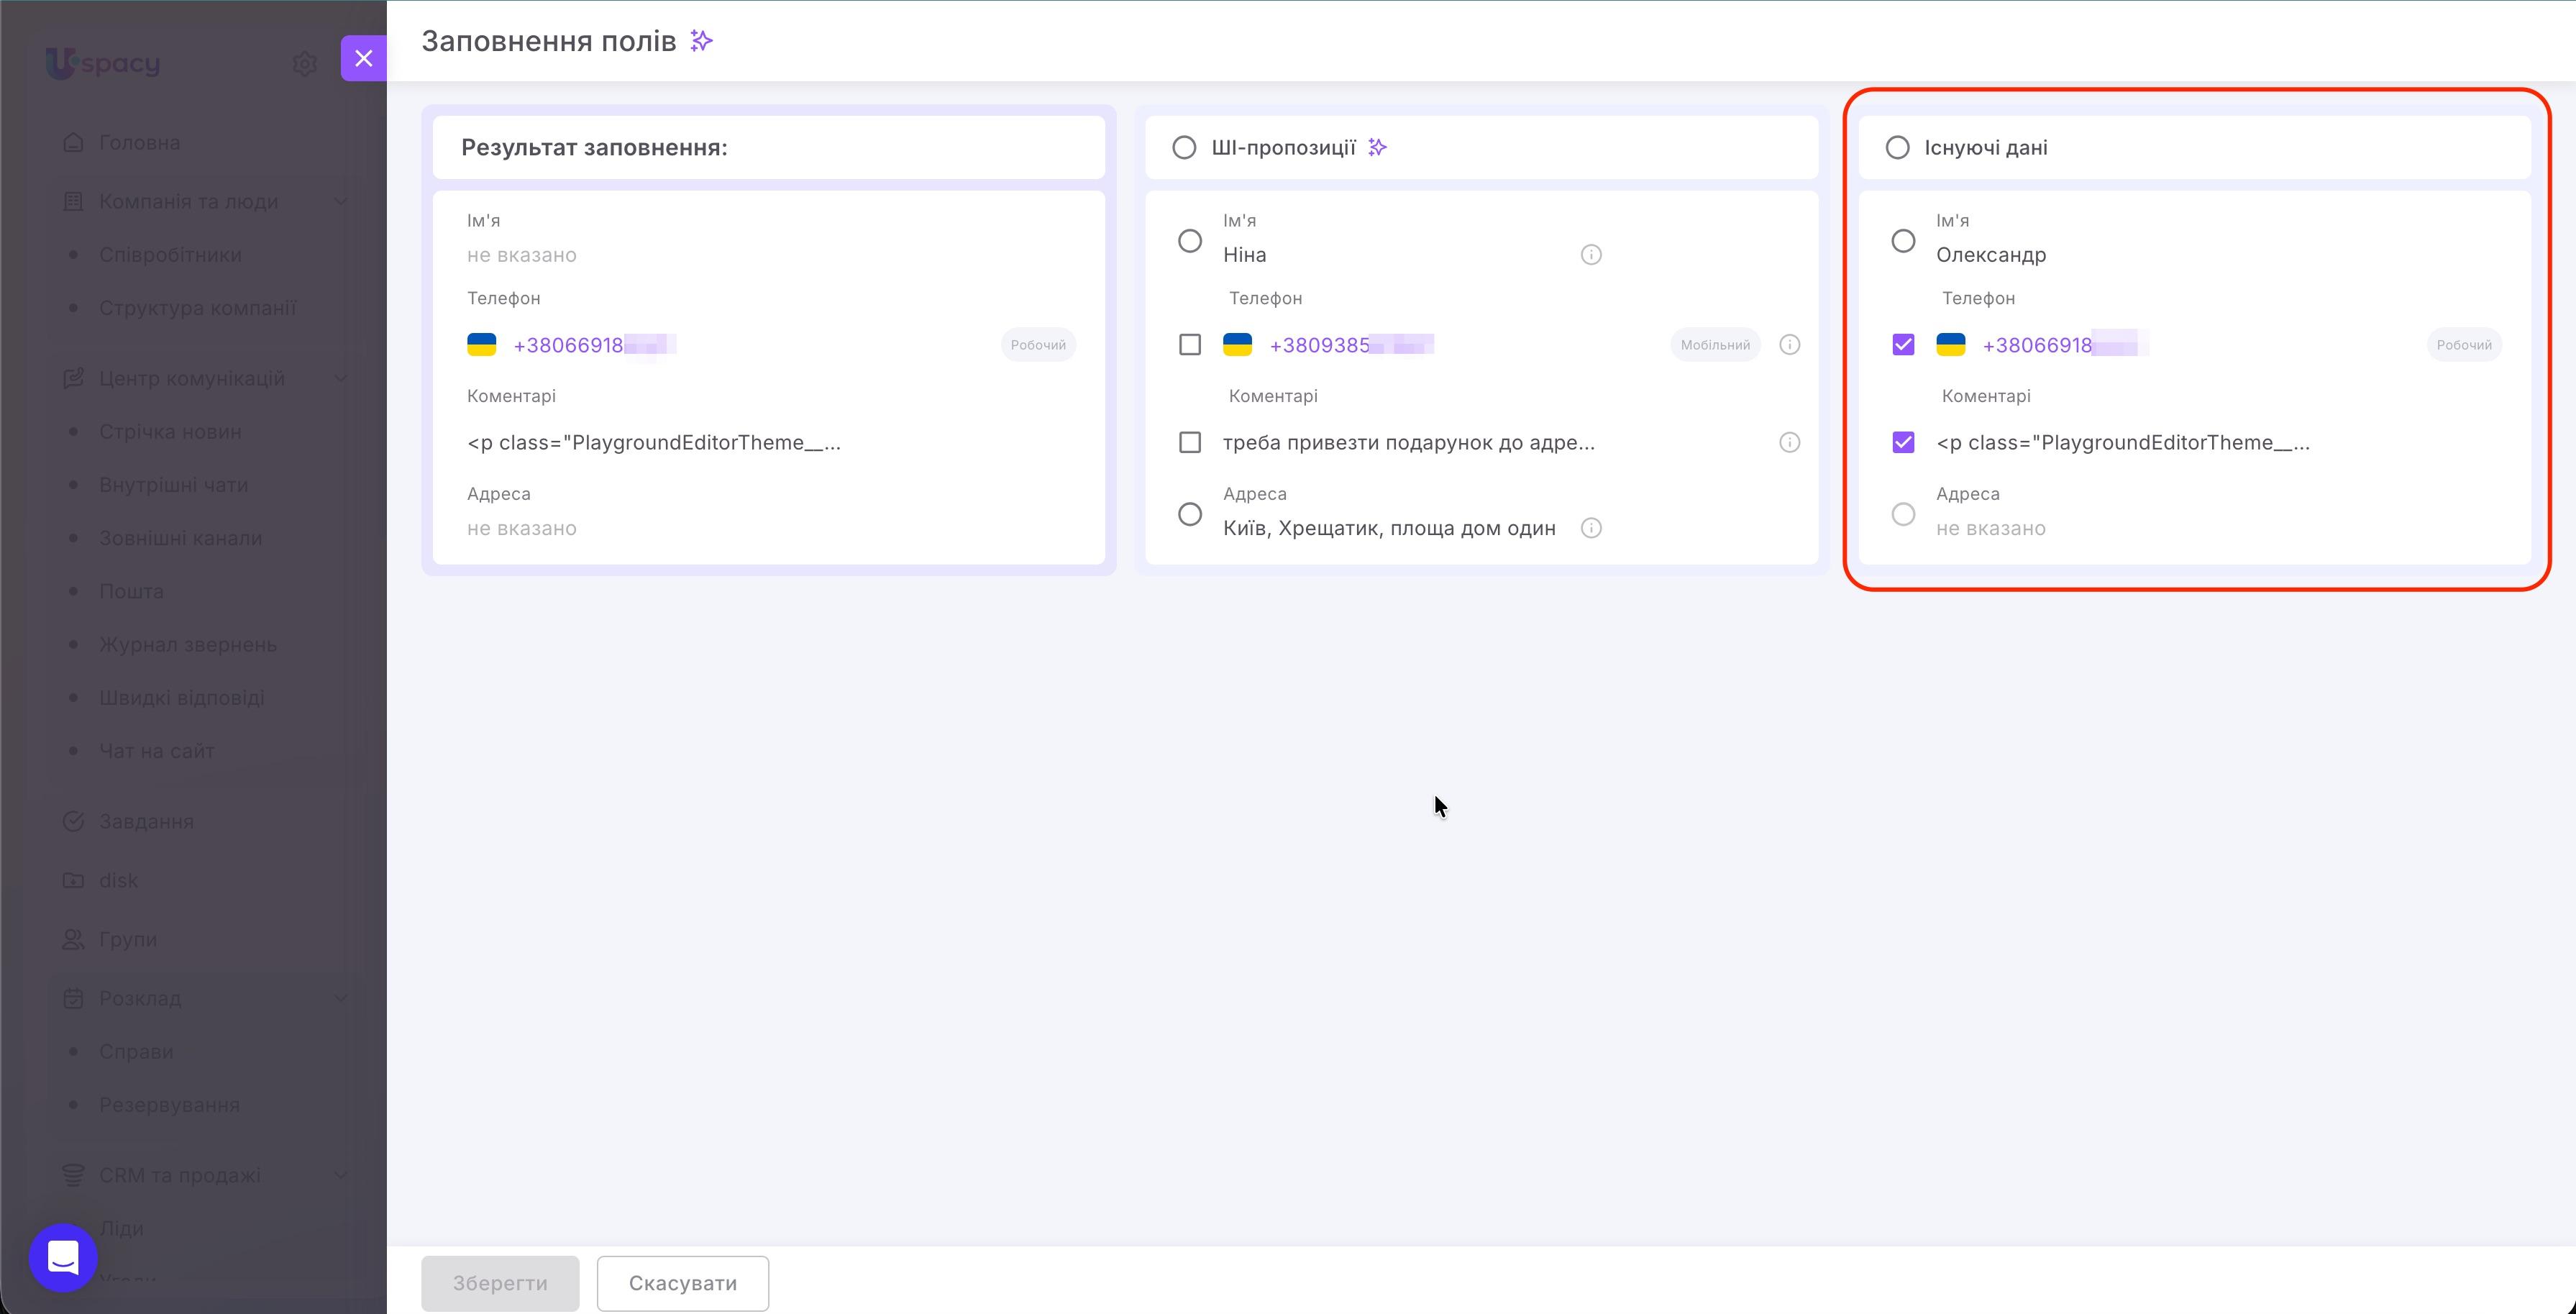Open Чат на сайт in sidebar
This screenshot has height=1314, width=2576.
157,750
